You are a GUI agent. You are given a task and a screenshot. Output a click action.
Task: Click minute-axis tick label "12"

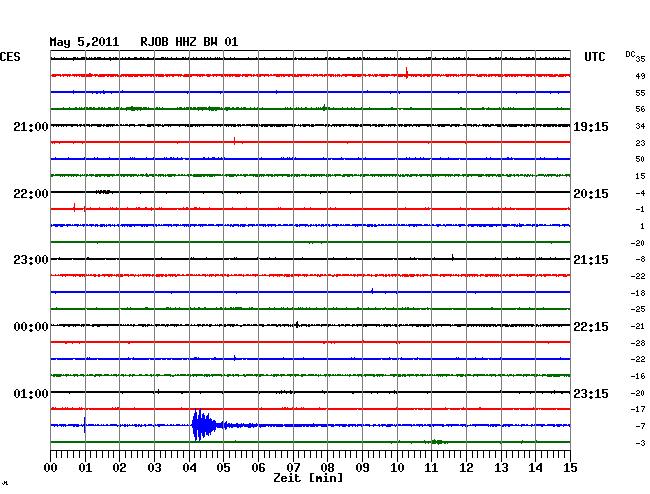(x=466, y=468)
